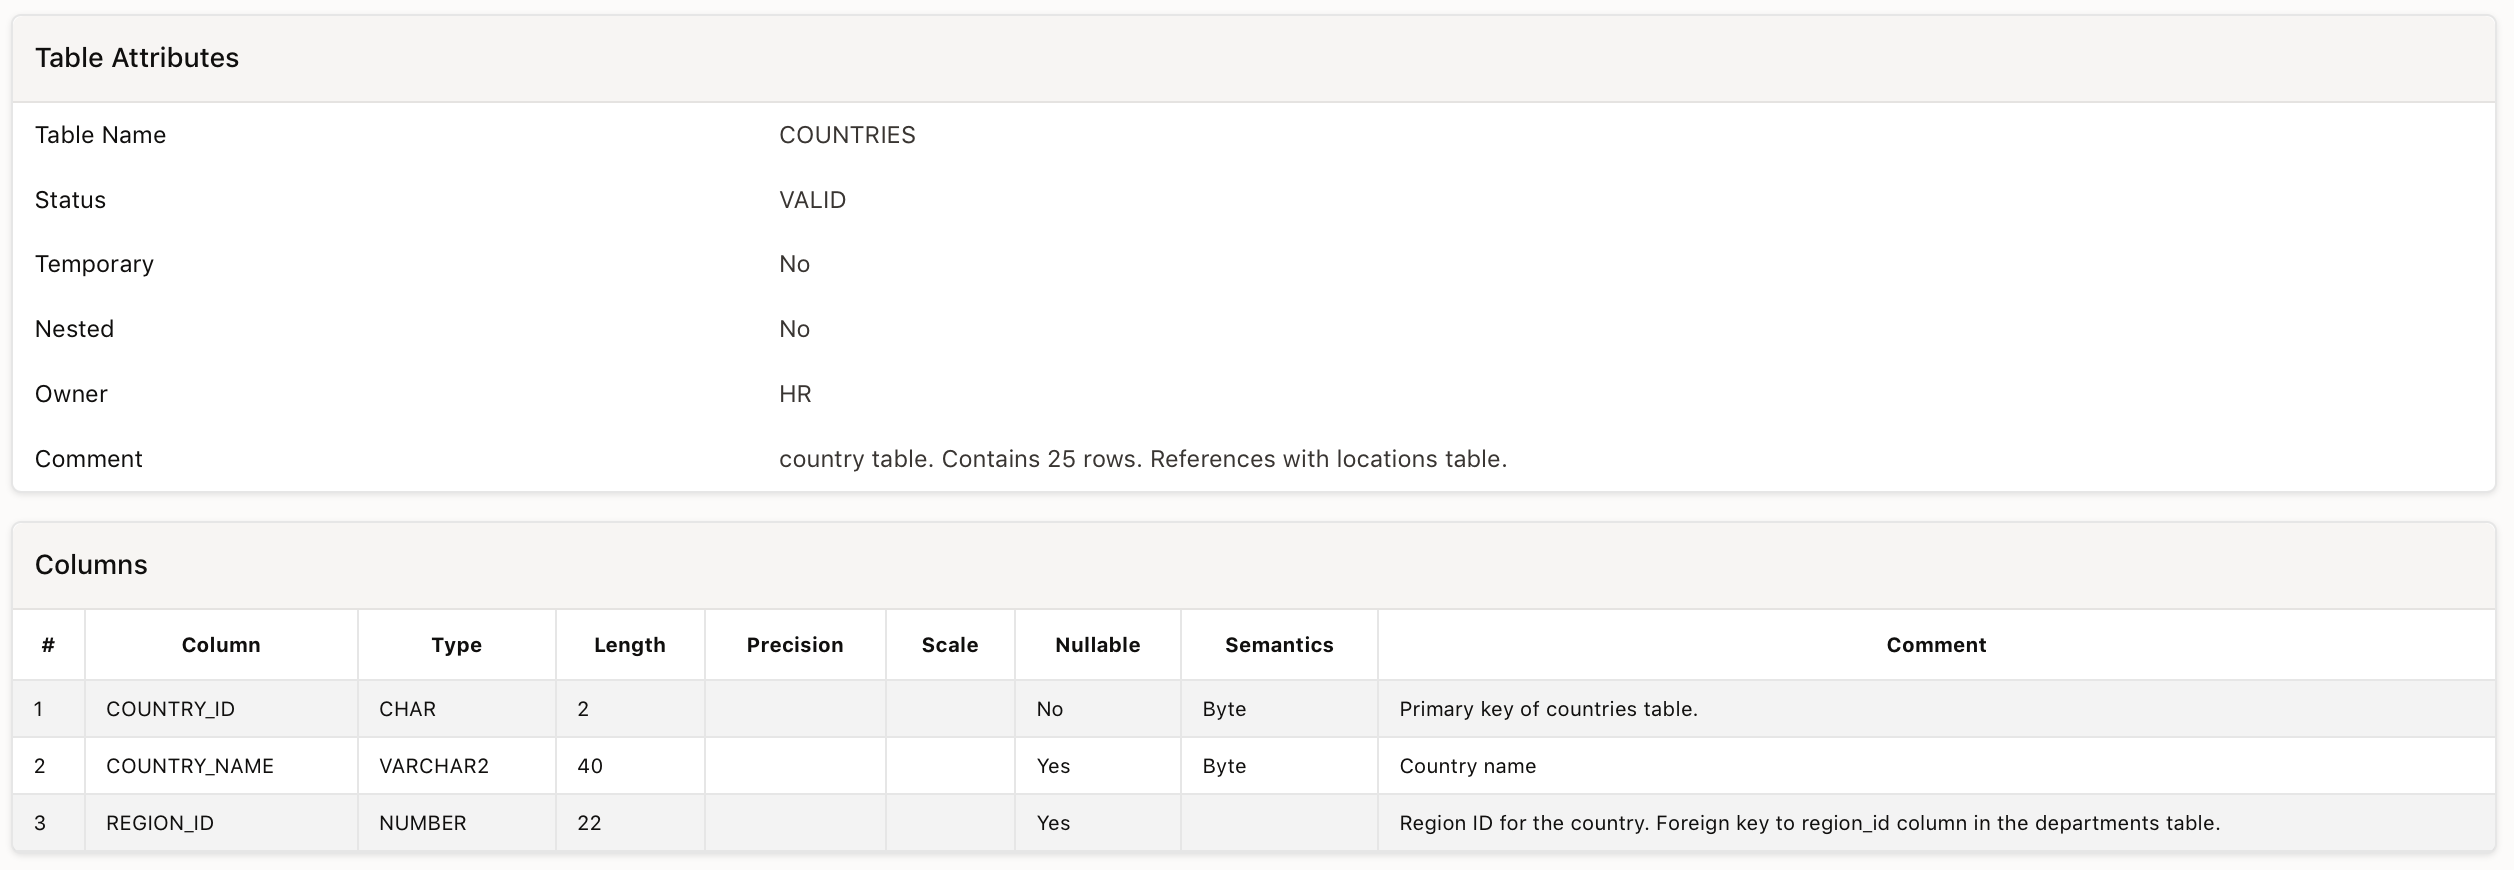The height and width of the screenshot is (870, 2514).
Task: Click the Nullable Yes cell for COUNTRY_NAME
Action: tap(1097, 766)
